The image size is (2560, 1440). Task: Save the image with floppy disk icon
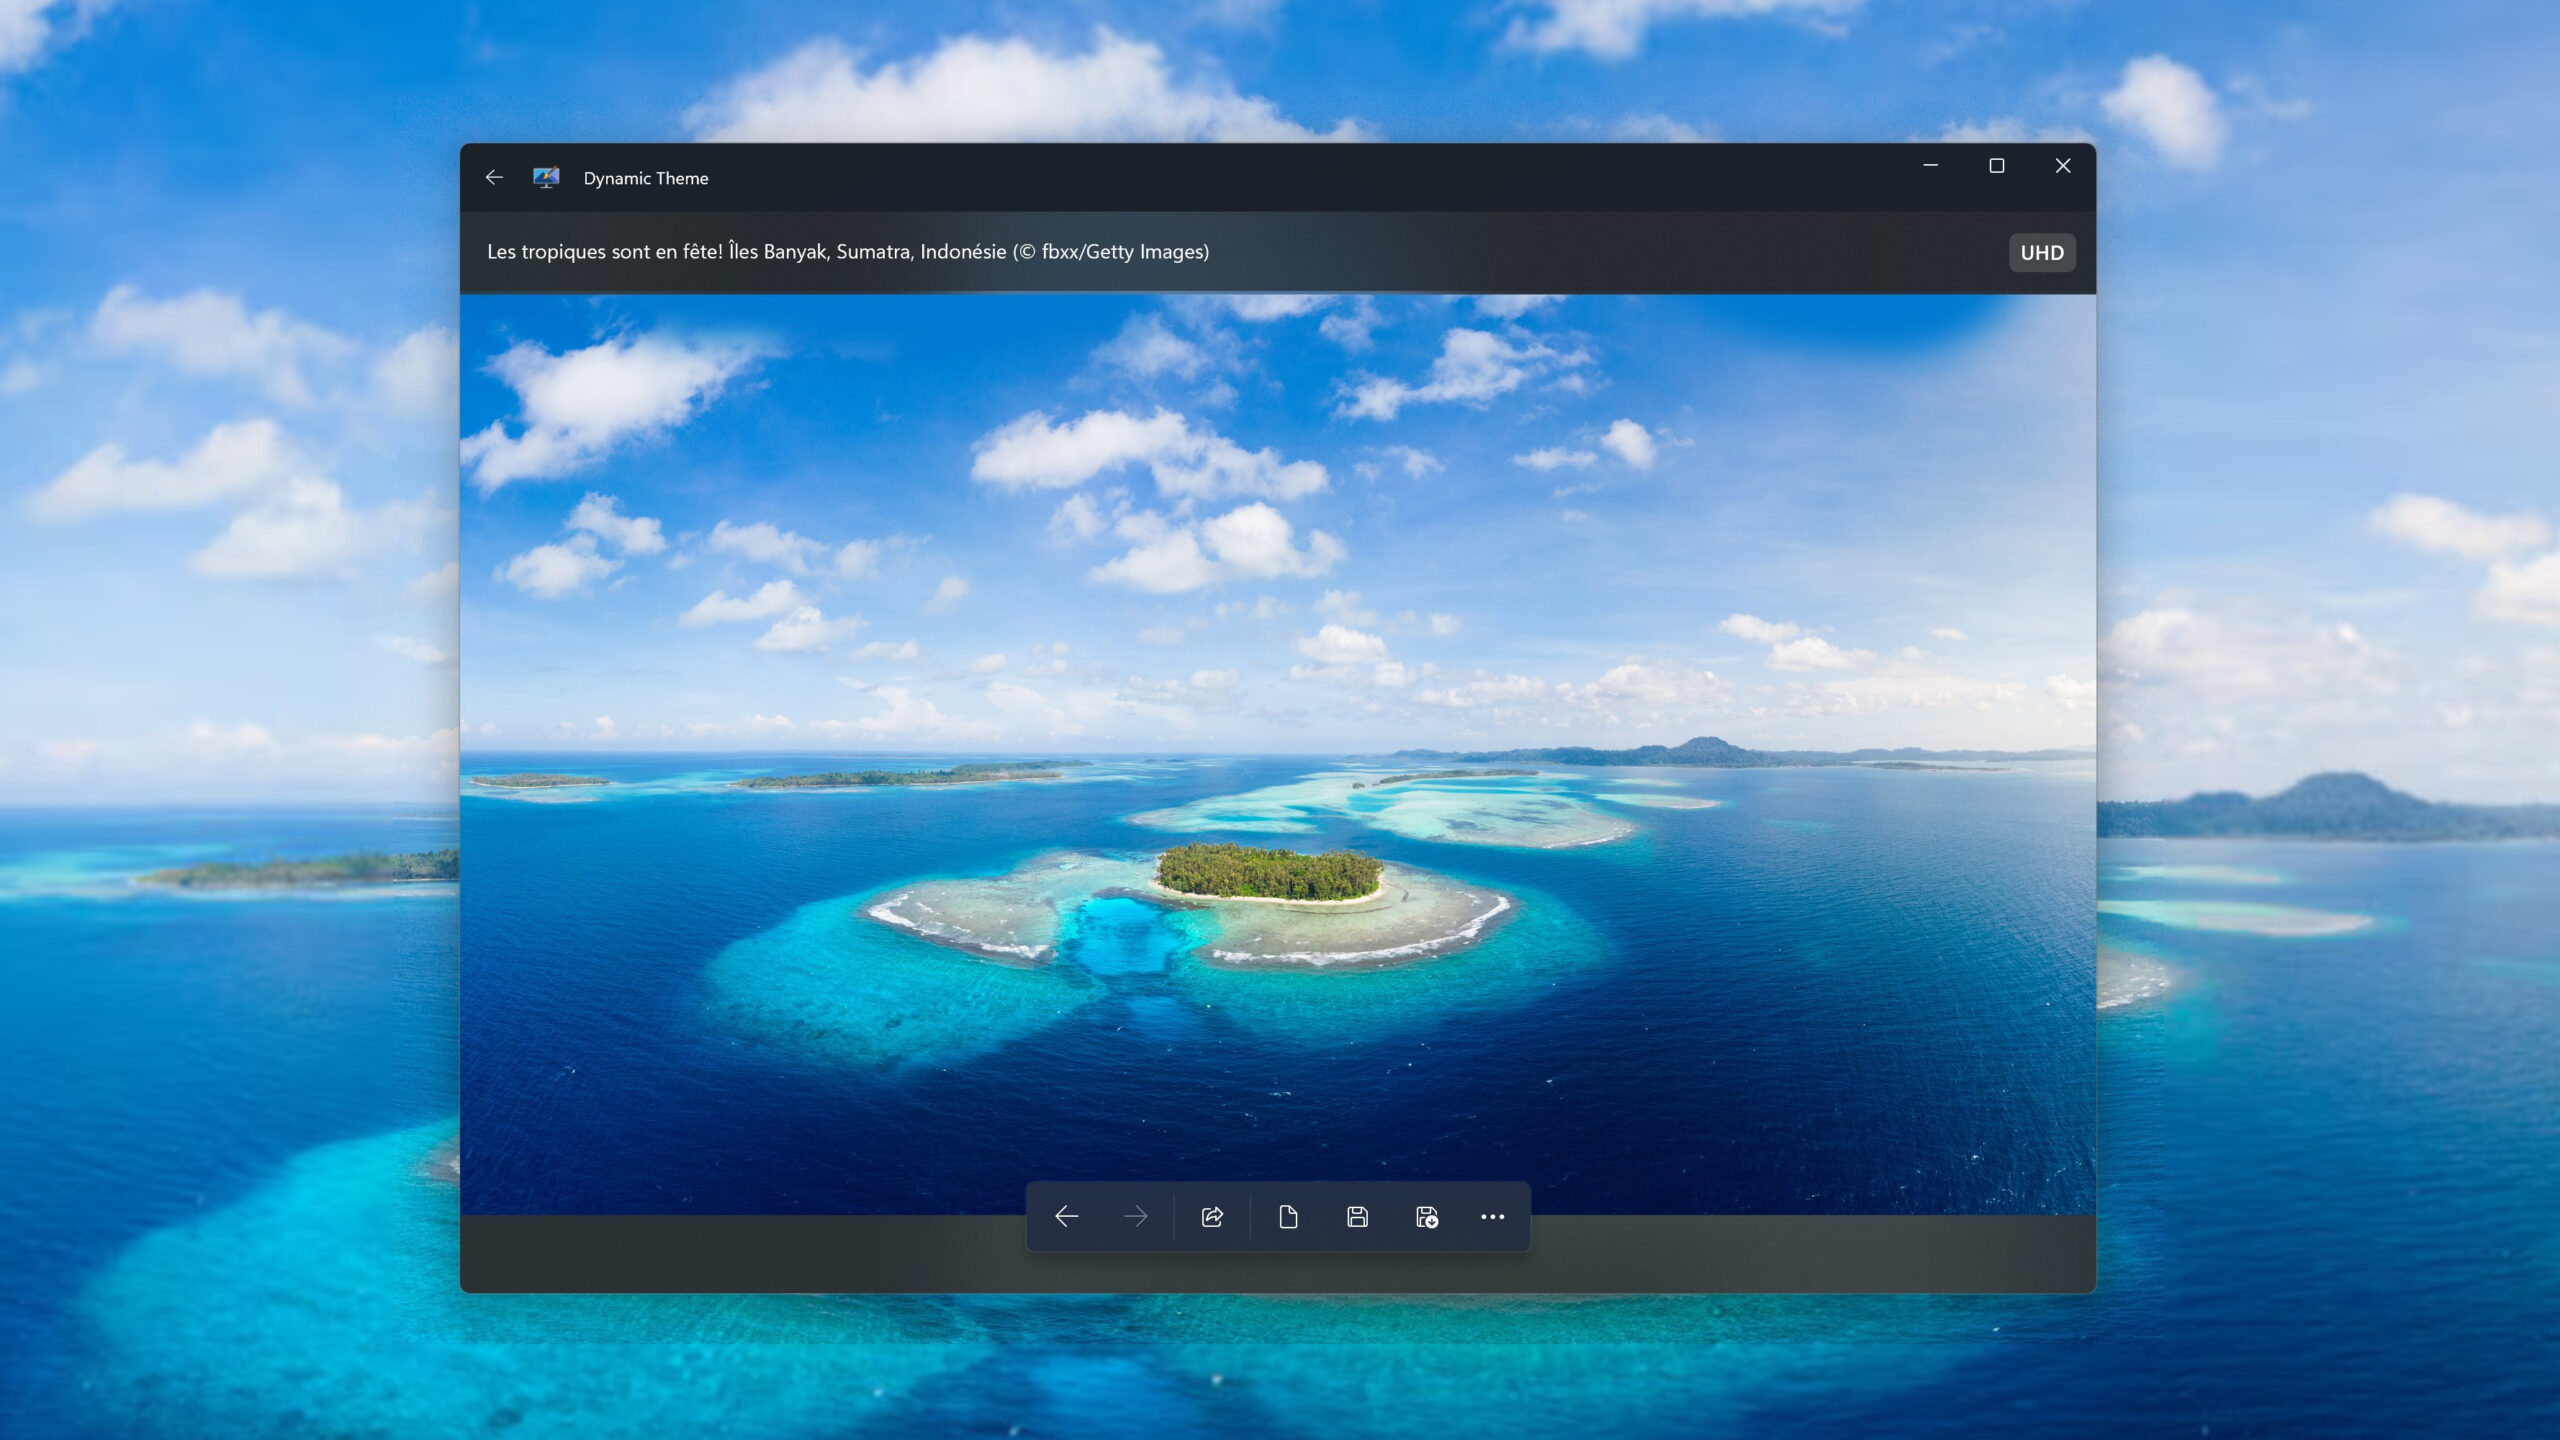point(1357,1217)
